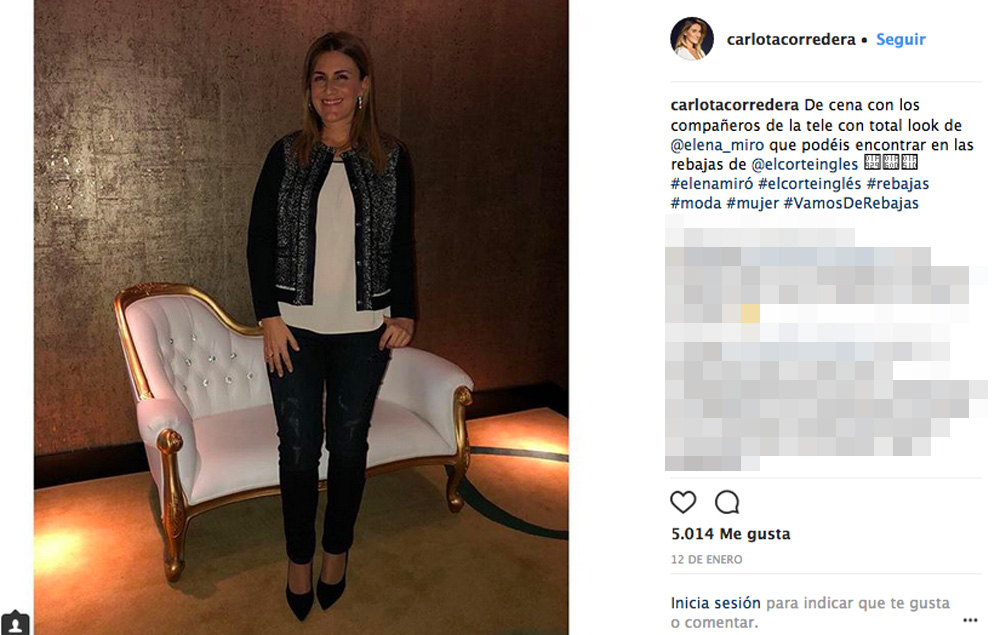1000x635 pixels.
Task: Open the #elcorteinglés hashtag
Action: (x=809, y=184)
